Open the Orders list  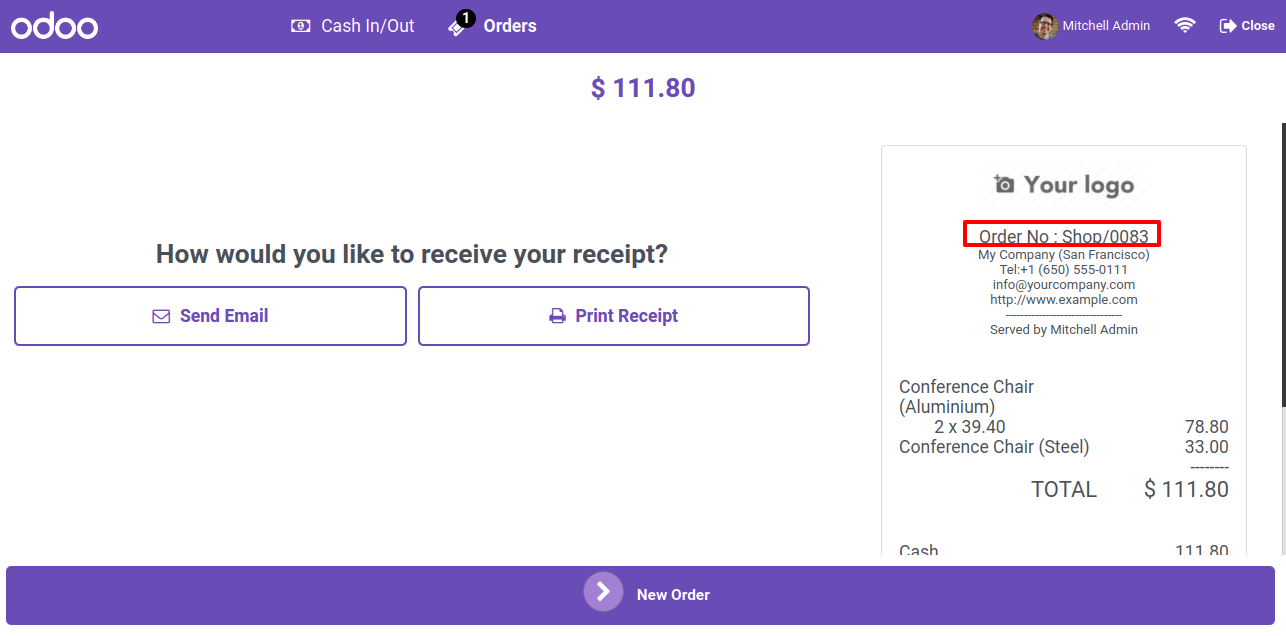point(492,26)
